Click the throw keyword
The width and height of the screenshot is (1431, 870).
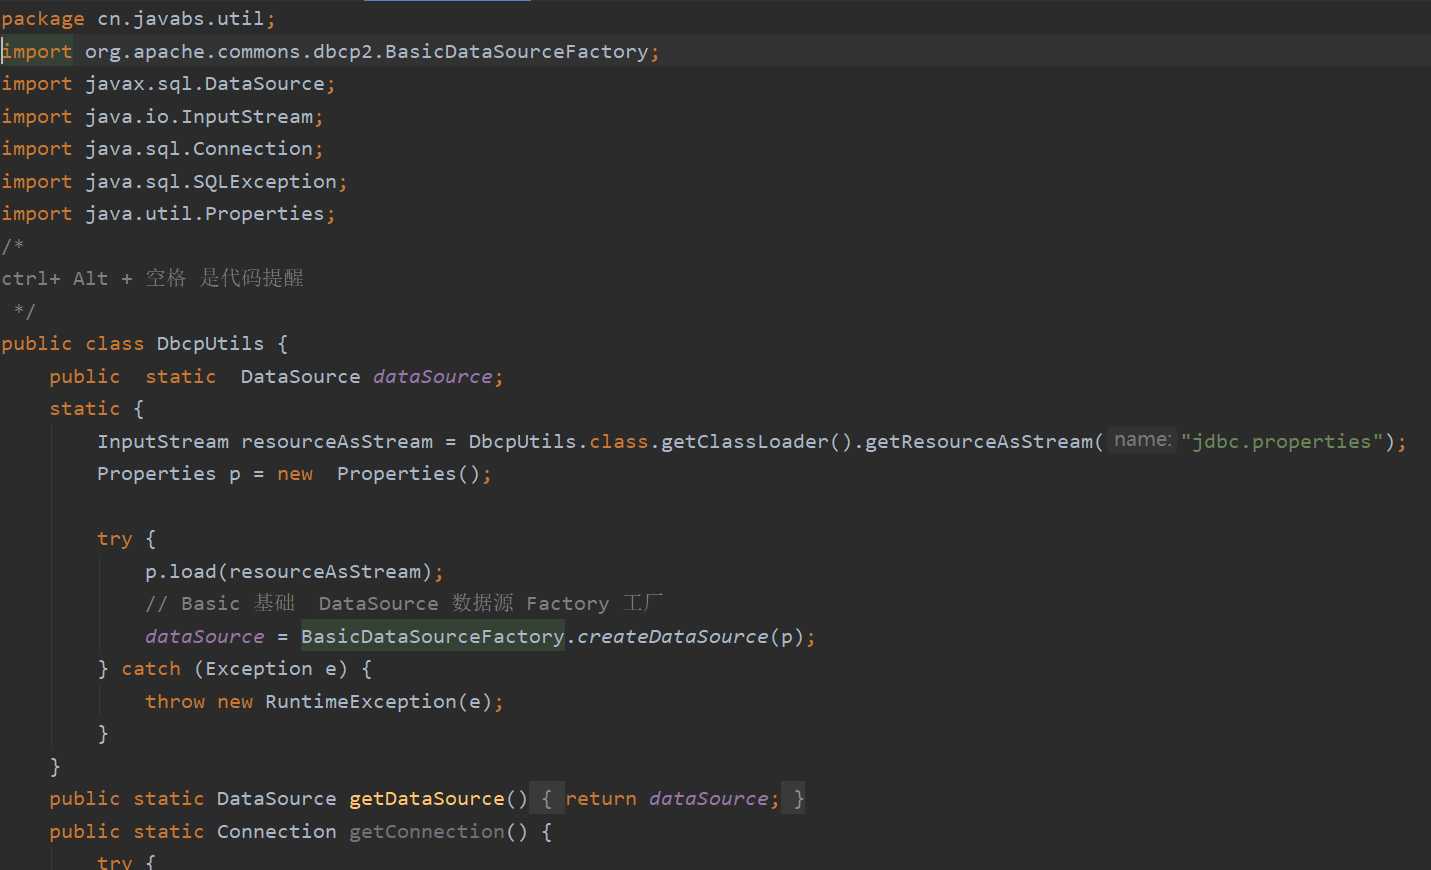click(175, 701)
